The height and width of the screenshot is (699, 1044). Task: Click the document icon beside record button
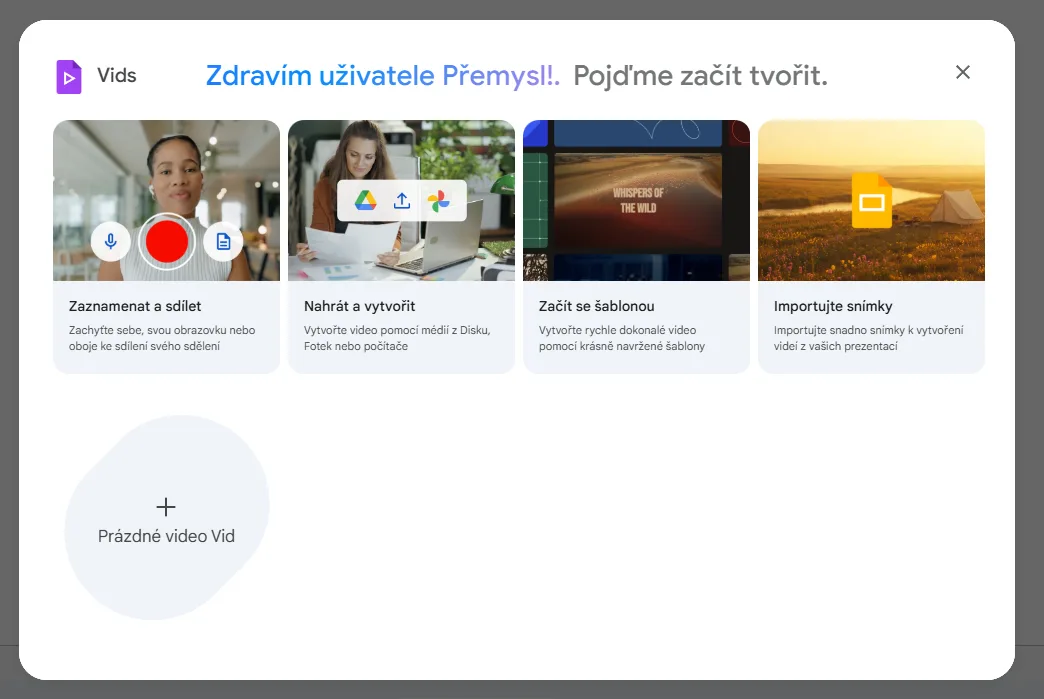click(223, 241)
